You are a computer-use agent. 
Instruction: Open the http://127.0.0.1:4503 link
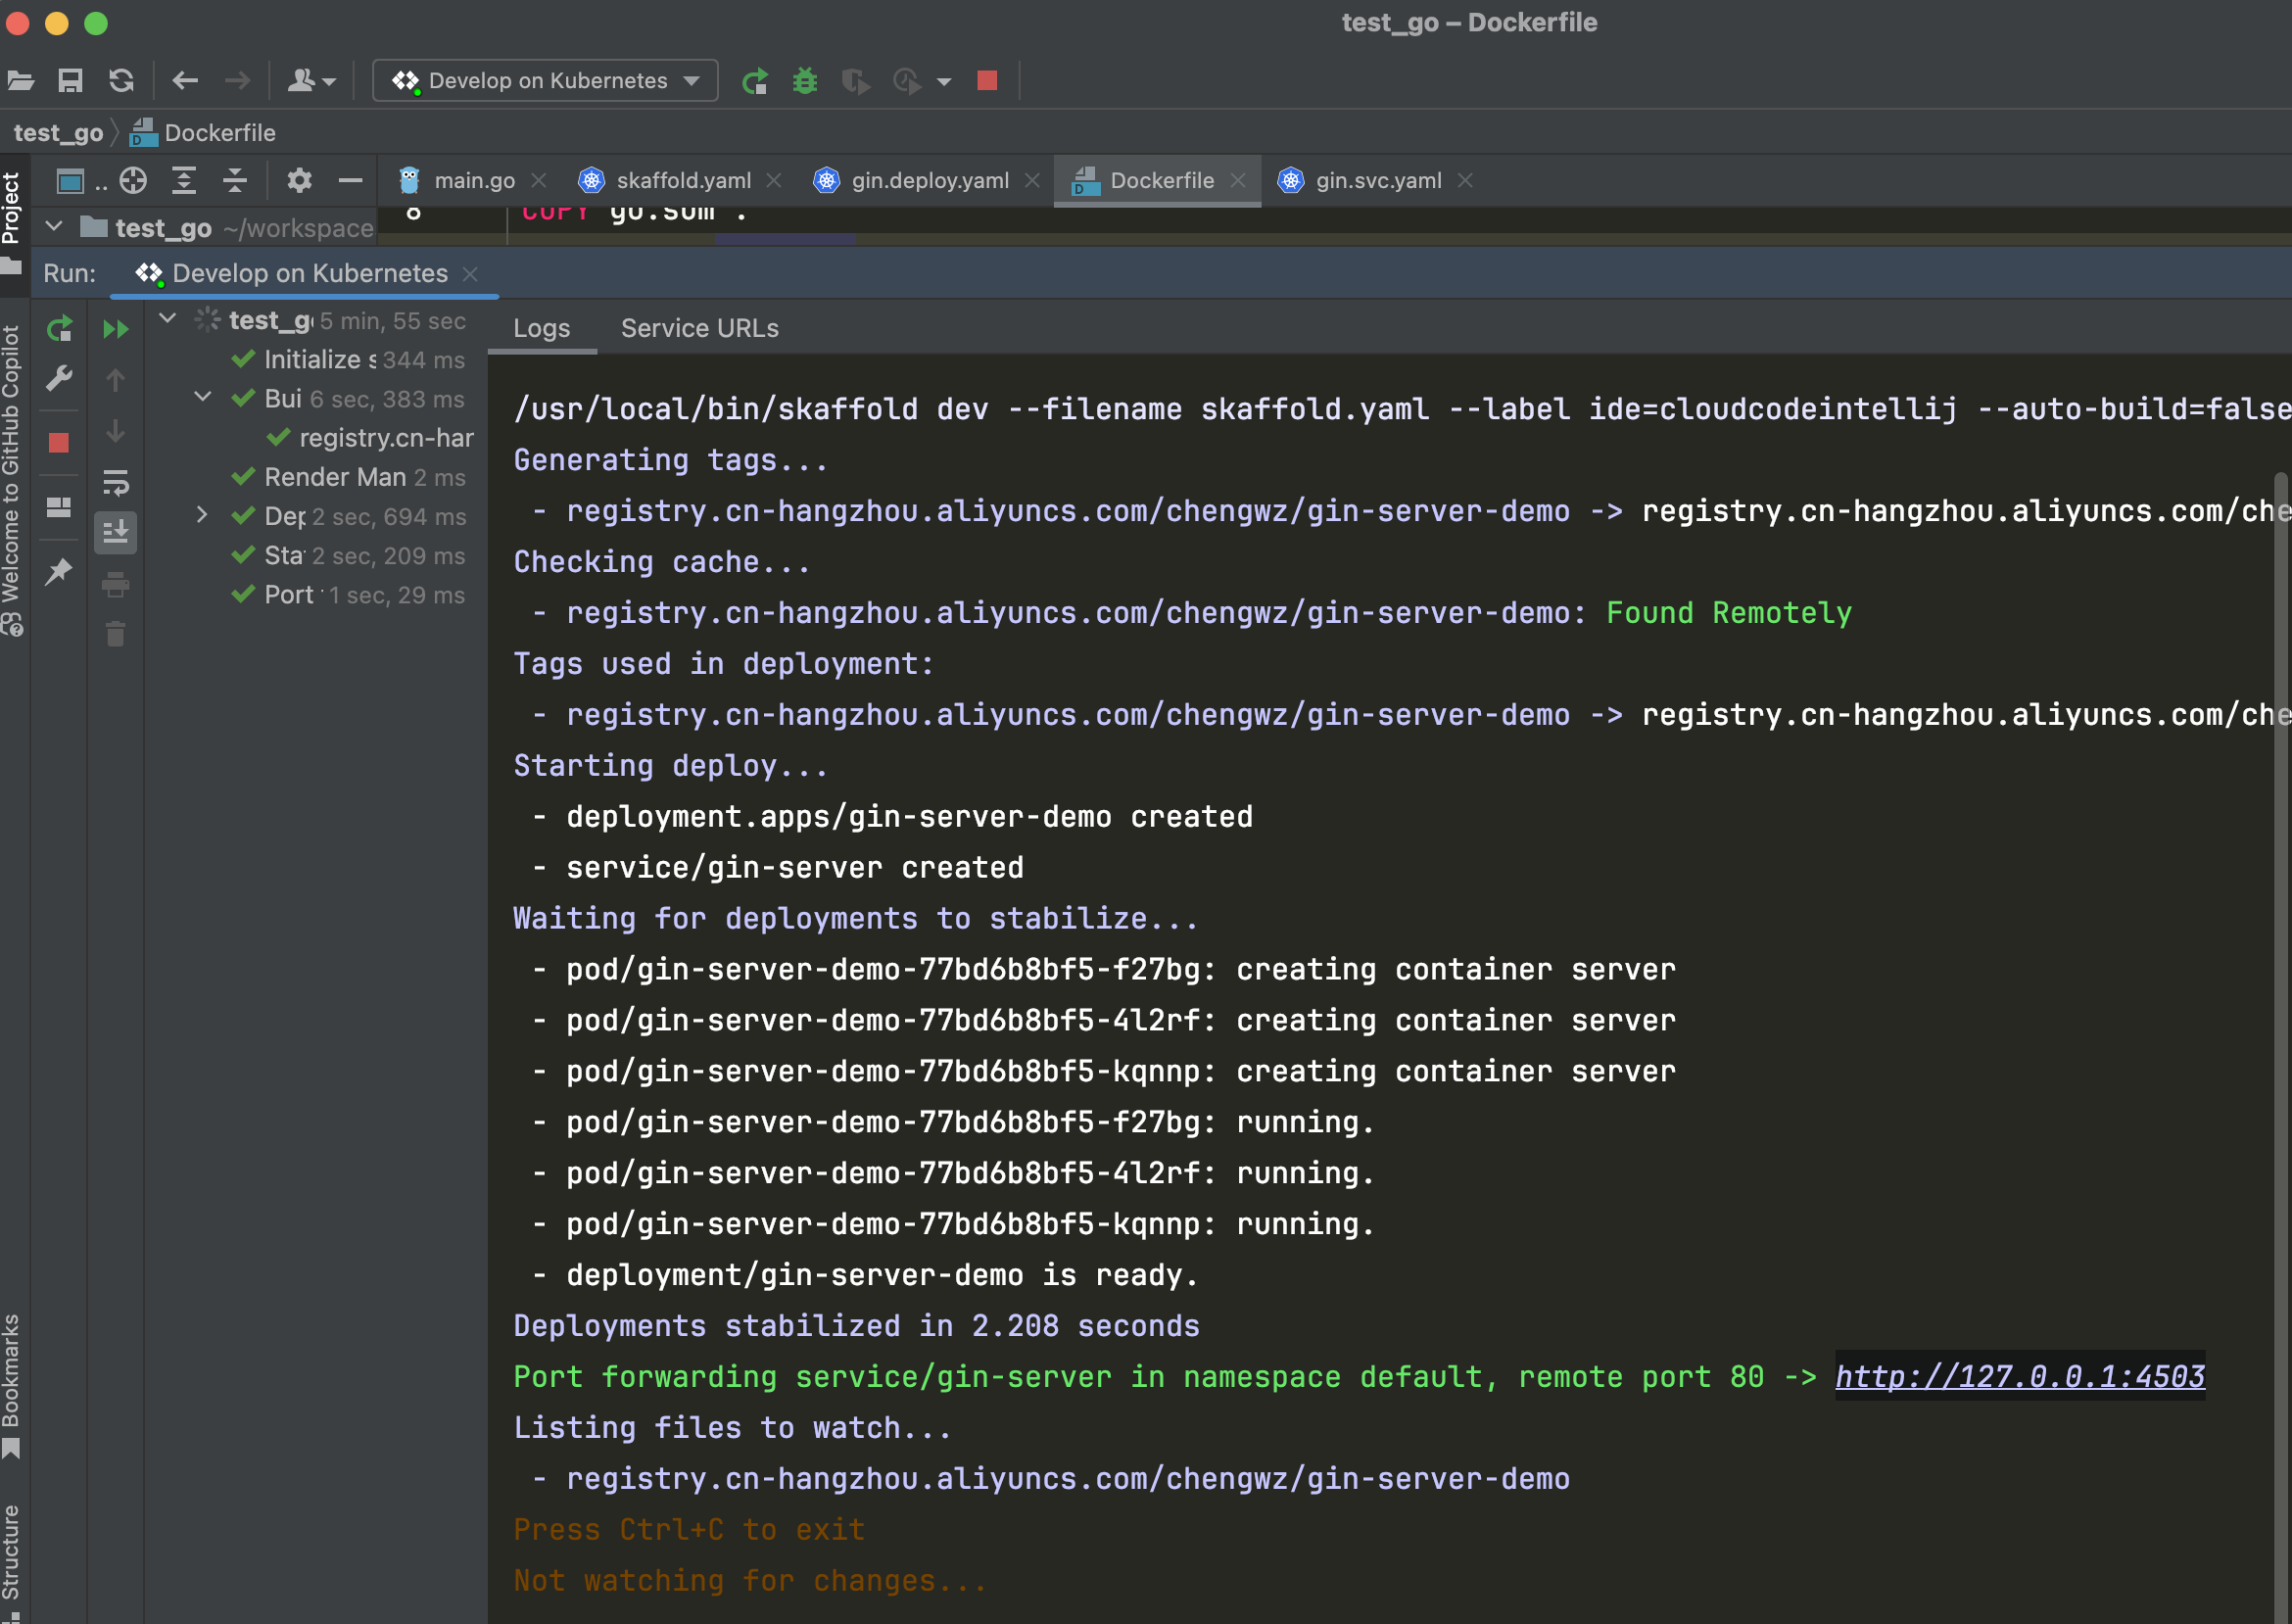[x=2019, y=1377]
